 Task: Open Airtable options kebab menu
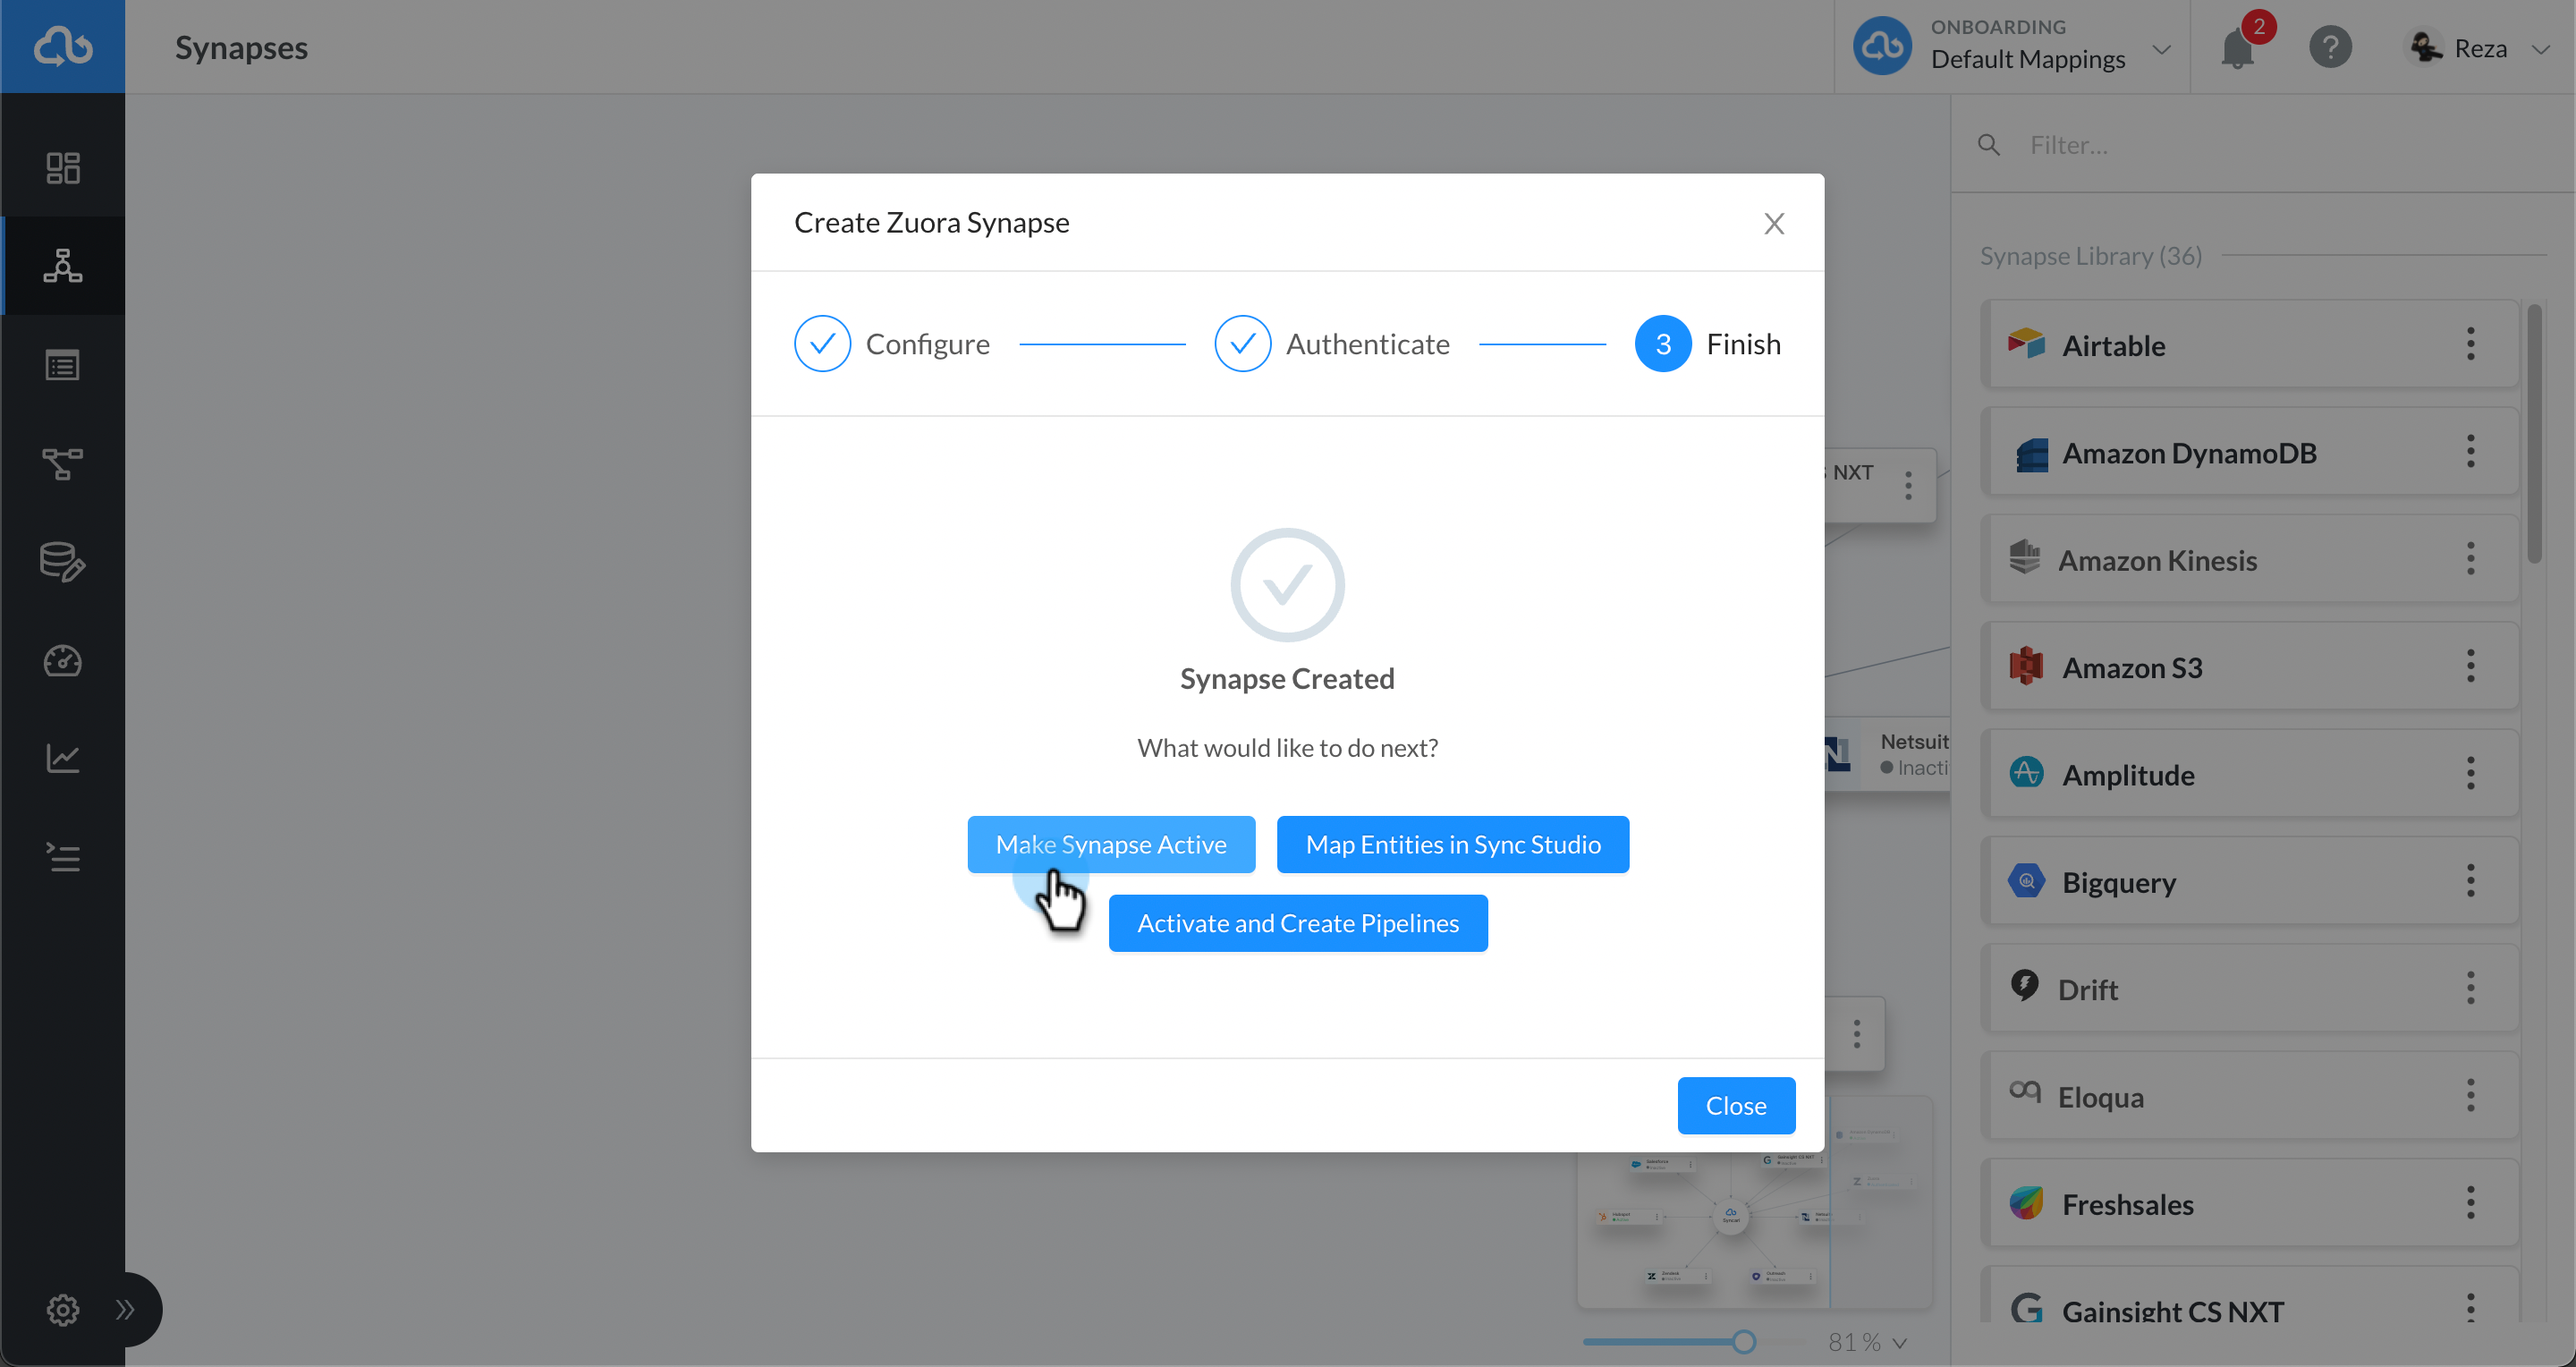pyautogui.click(x=2470, y=344)
